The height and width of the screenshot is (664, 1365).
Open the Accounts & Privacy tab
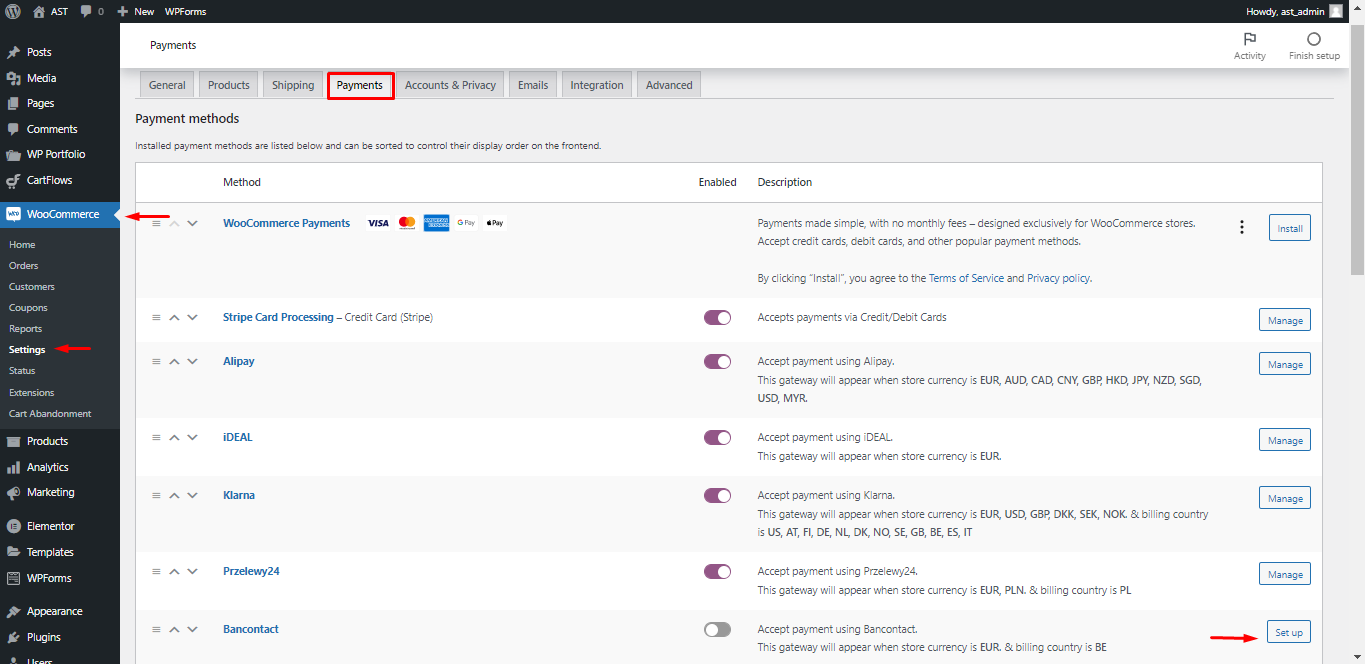(x=450, y=85)
